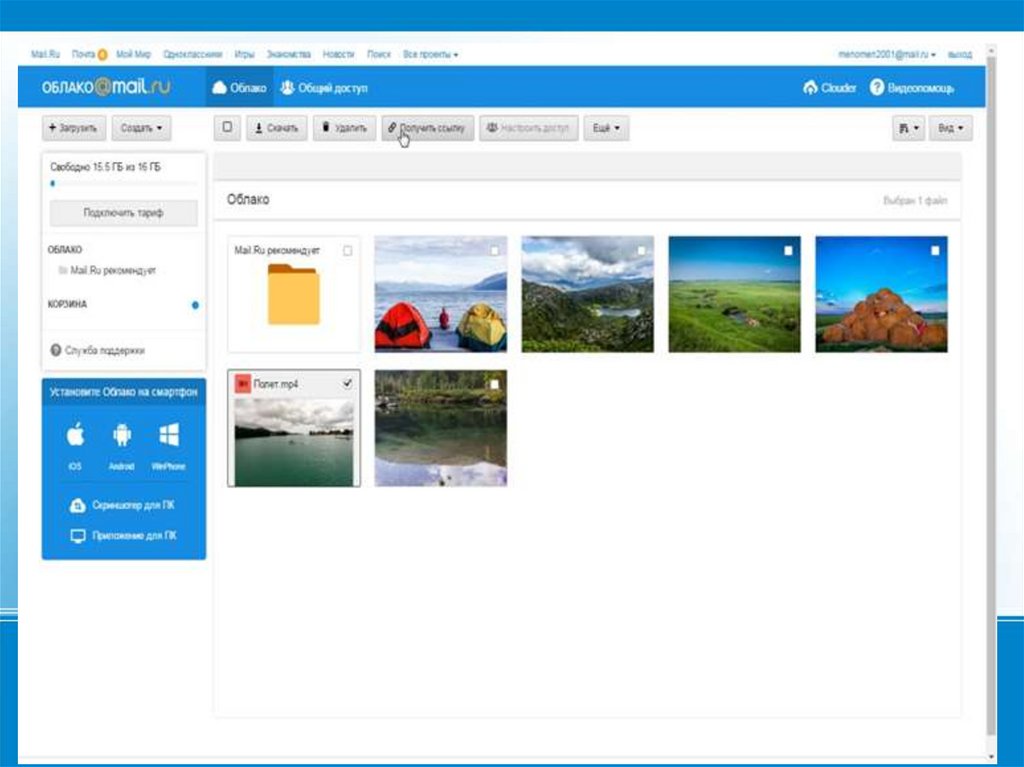Open the tents by lake thumbnail
This screenshot has width=1024, height=767.
point(441,295)
